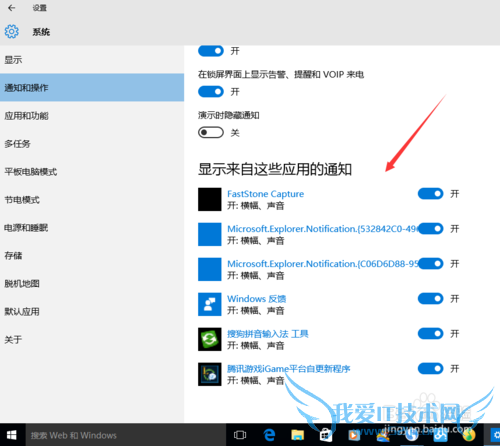Open the 腾讯游戏iGame平台自更新程序 link
Image resolution: width=500 pixels, height=446 pixels.
pyautogui.click(x=289, y=369)
